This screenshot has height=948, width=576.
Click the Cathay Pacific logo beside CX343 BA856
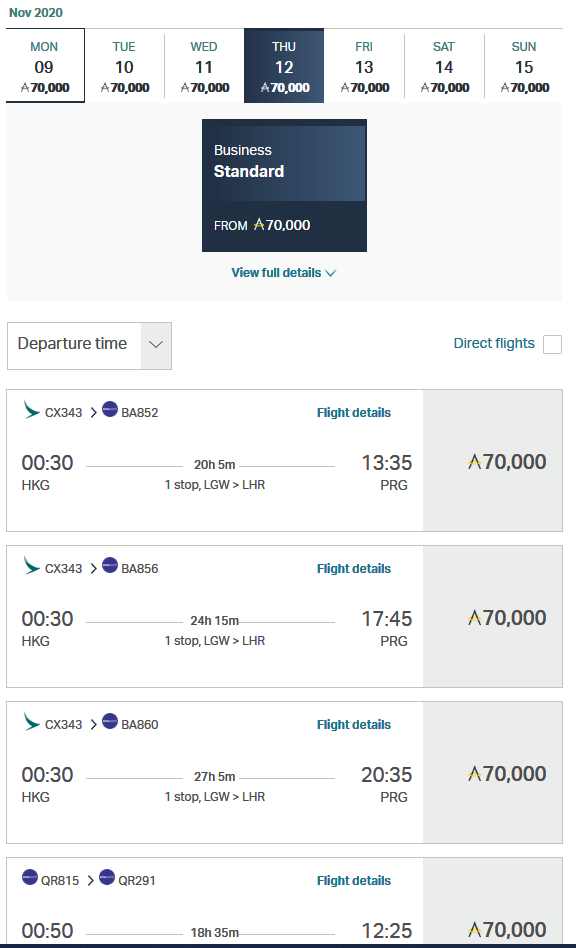(x=31, y=565)
